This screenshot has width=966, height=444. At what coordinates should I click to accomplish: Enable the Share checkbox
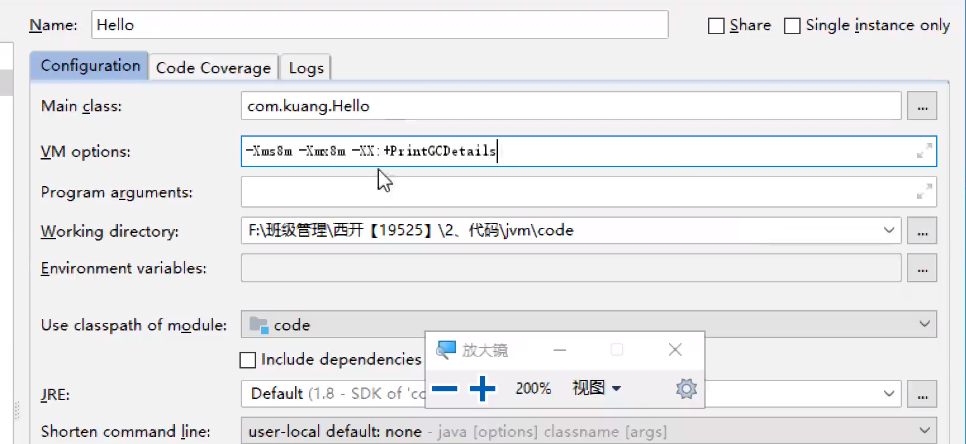716,26
